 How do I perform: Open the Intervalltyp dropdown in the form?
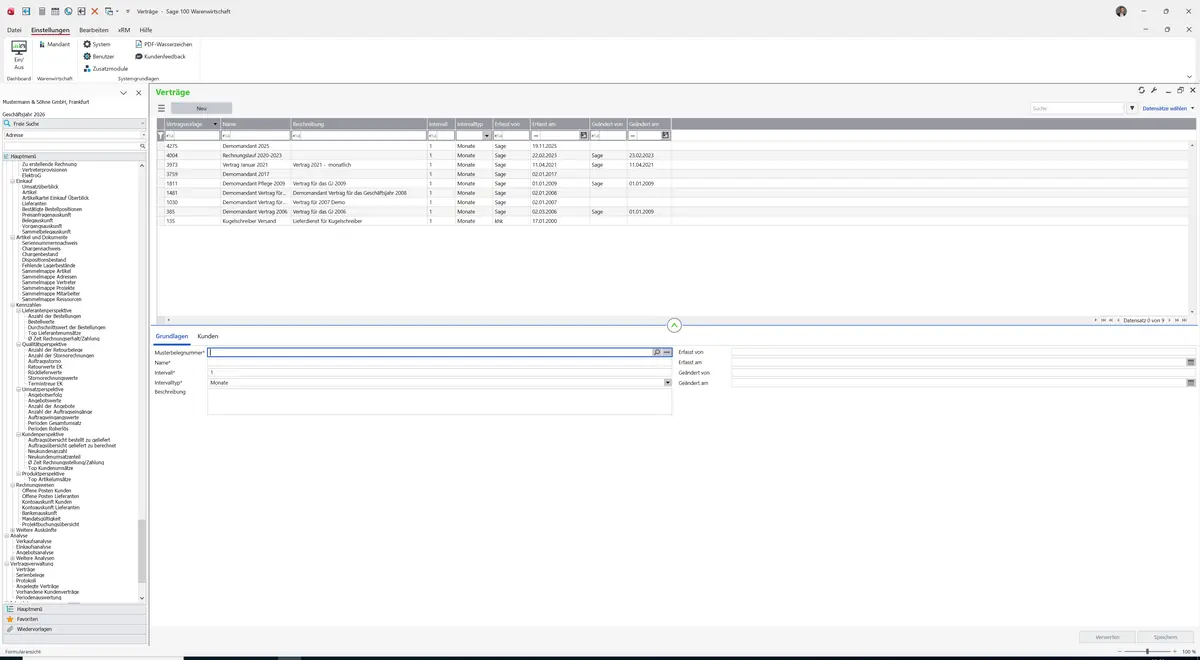[x=667, y=383]
